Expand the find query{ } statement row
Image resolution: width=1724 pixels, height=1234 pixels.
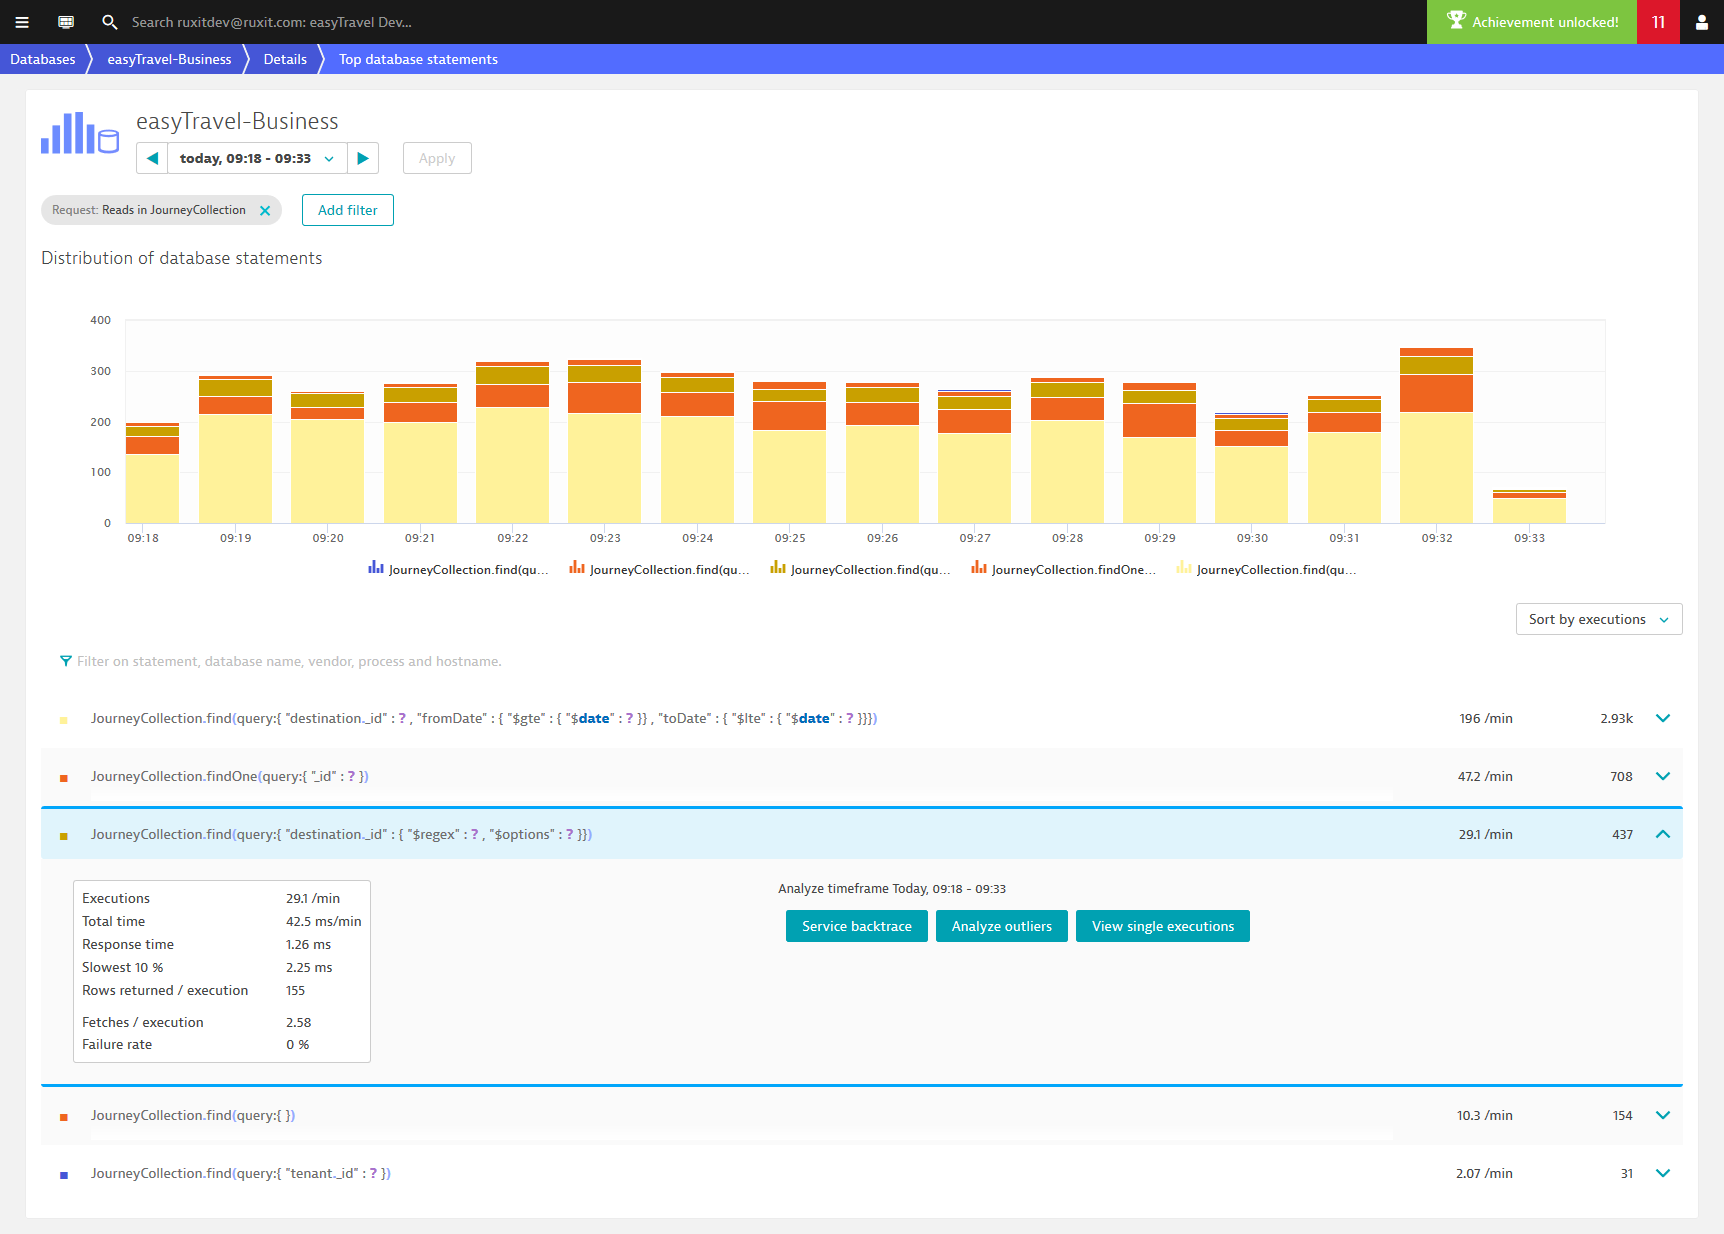pyautogui.click(x=1663, y=1115)
